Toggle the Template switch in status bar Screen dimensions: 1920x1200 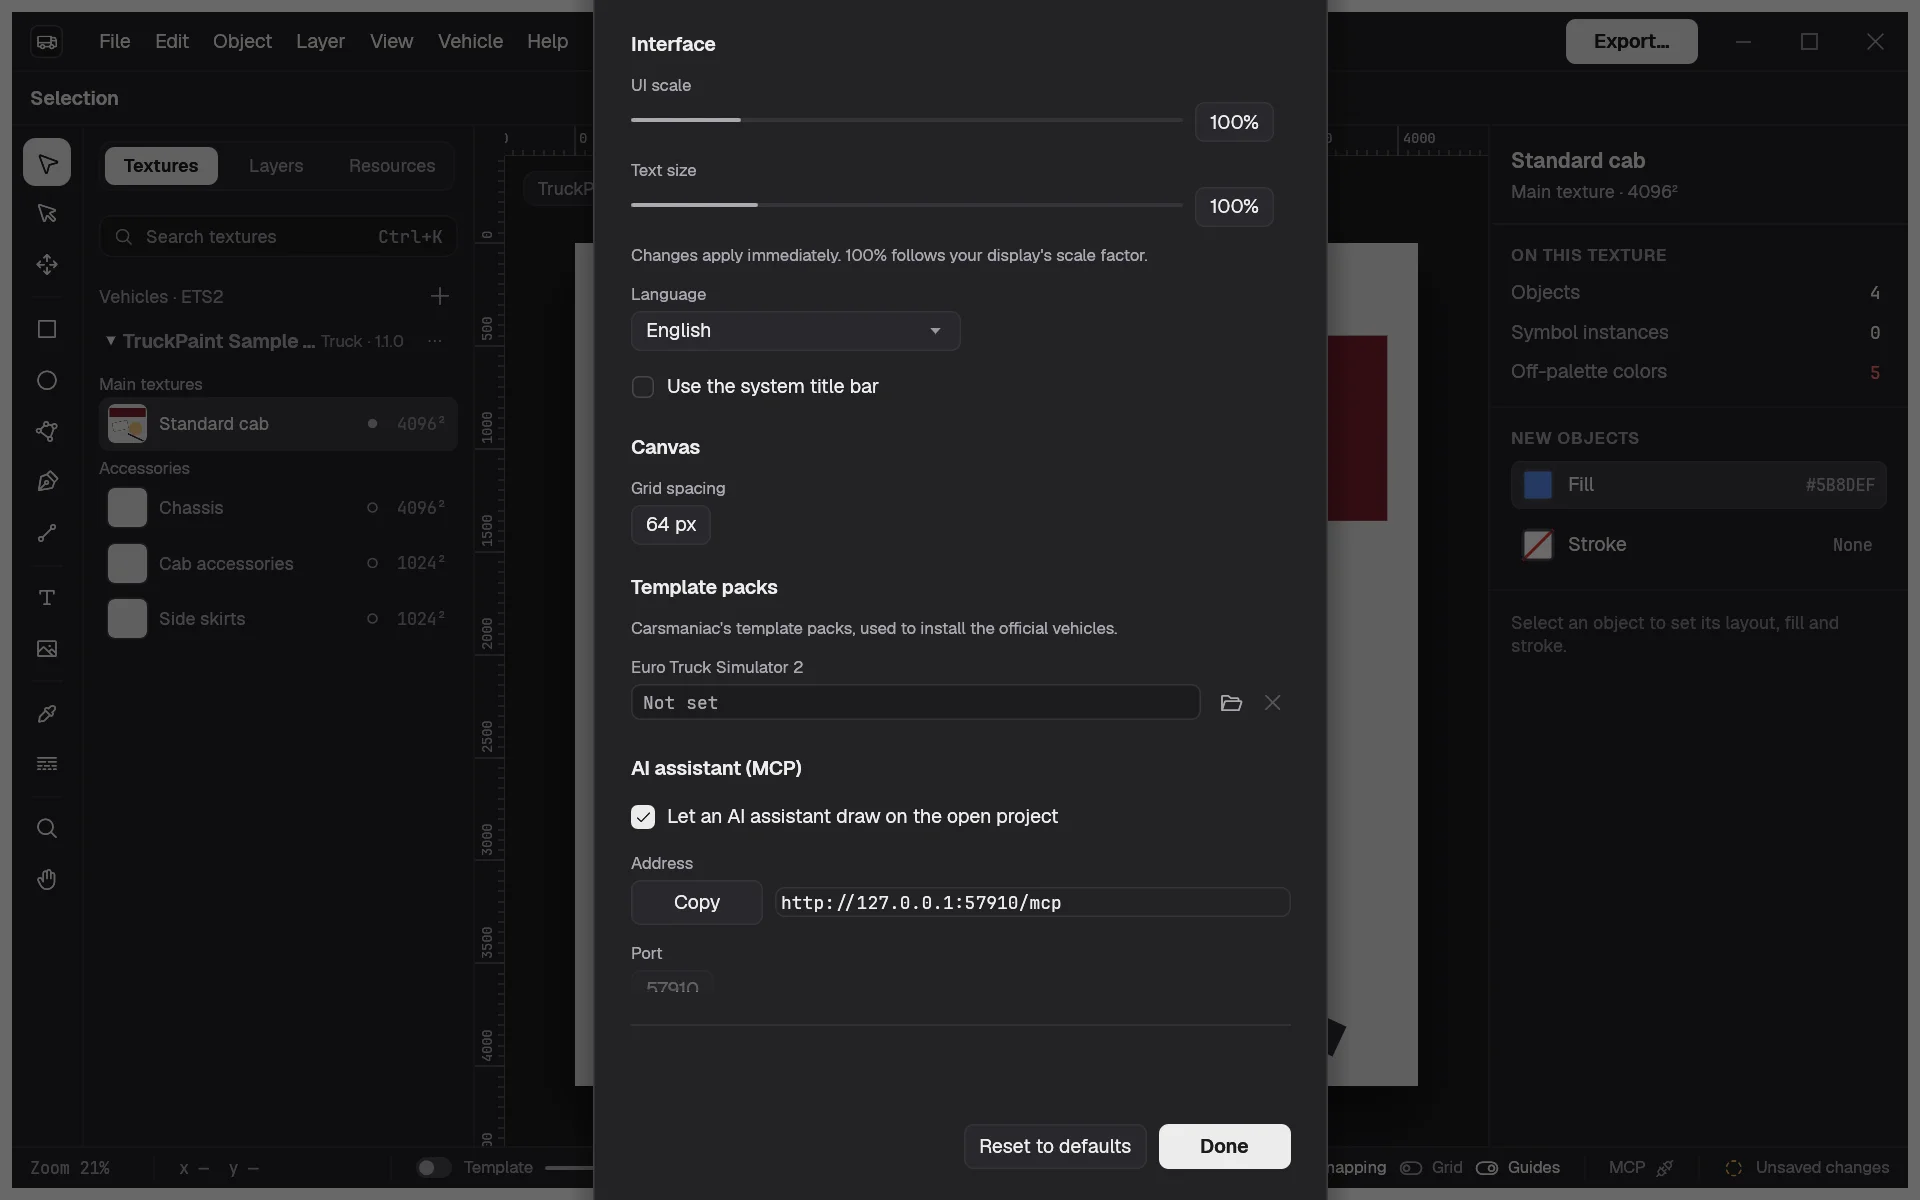pyautogui.click(x=433, y=1168)
